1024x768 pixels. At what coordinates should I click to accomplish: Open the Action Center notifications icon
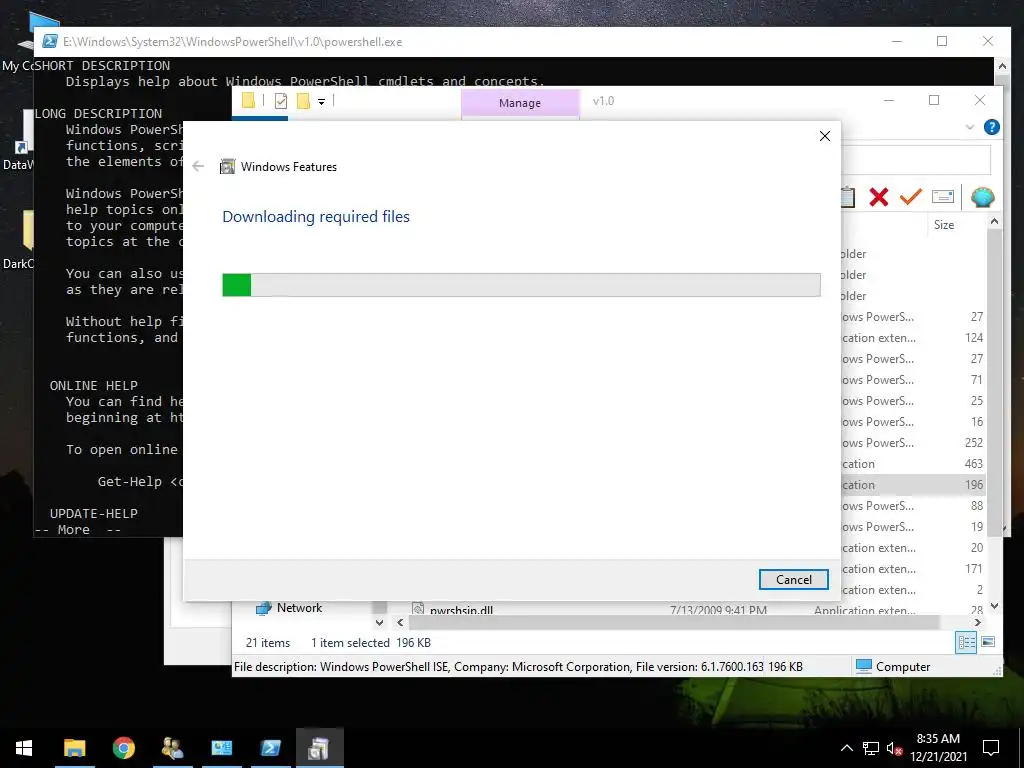coord(991,748)
